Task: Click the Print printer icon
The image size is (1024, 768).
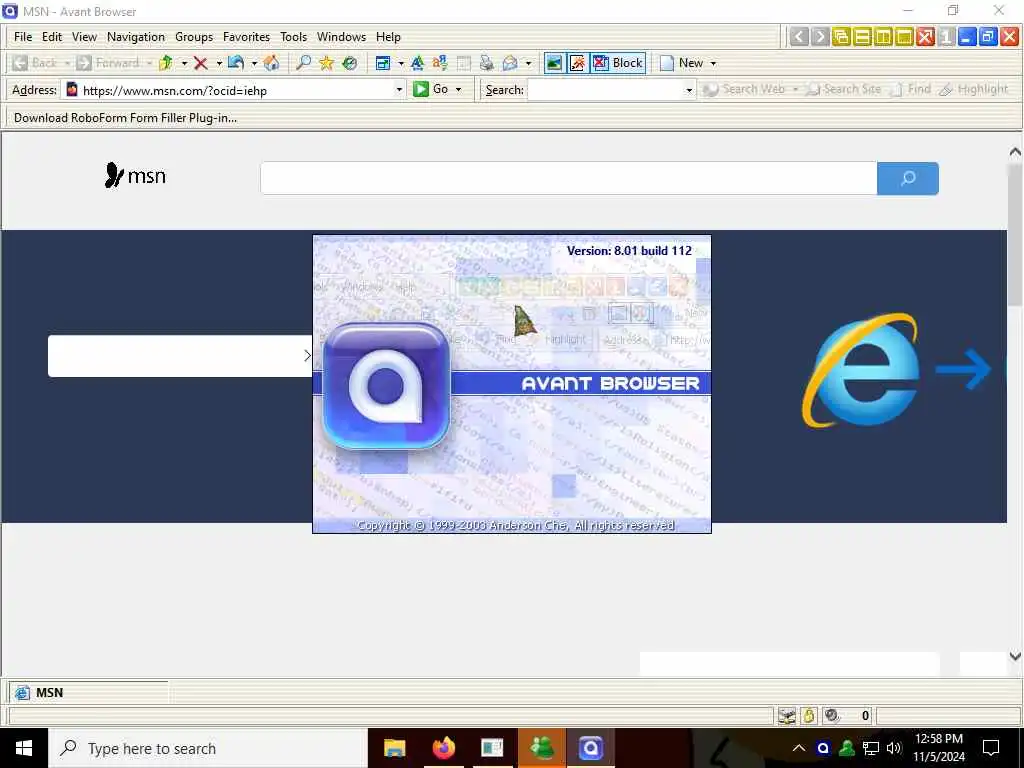Action: click(x=487, y=63)
